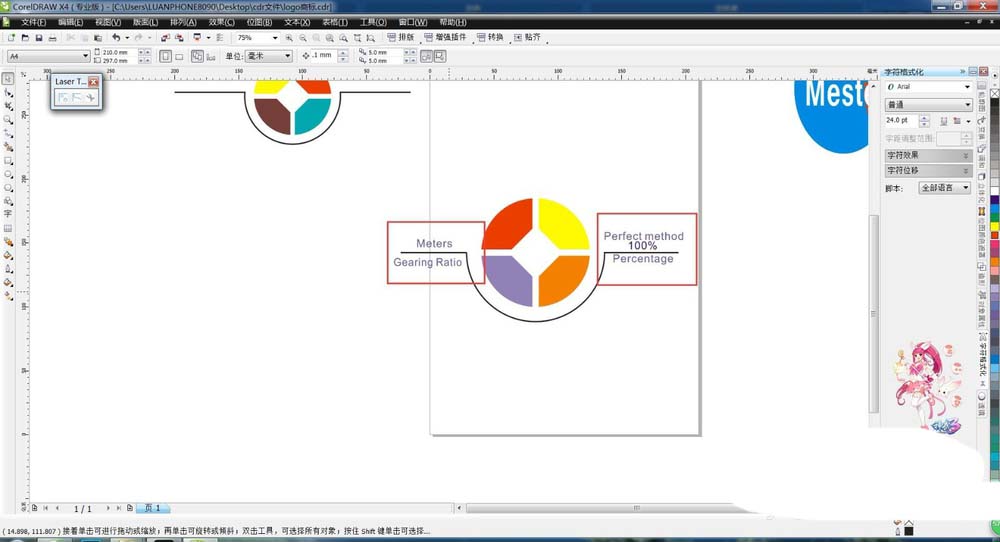This screenshot has width=1000, height=542.
Task: Select the Smart fill tool
Action: point(8,147)
